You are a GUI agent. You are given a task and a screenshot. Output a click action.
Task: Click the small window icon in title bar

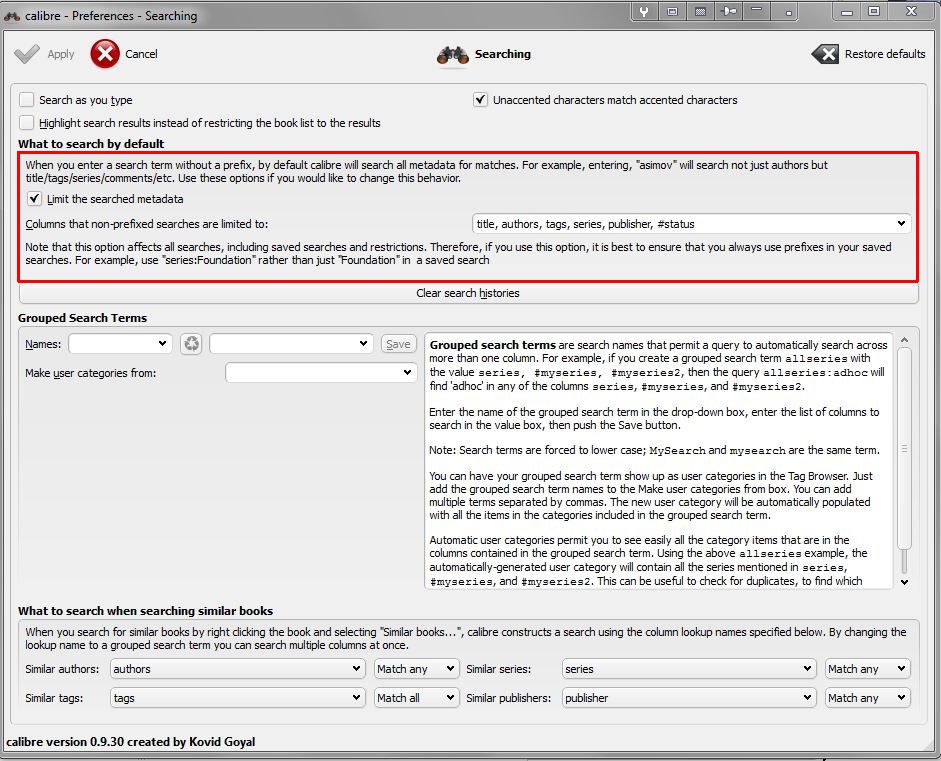(x=672, y=12)
